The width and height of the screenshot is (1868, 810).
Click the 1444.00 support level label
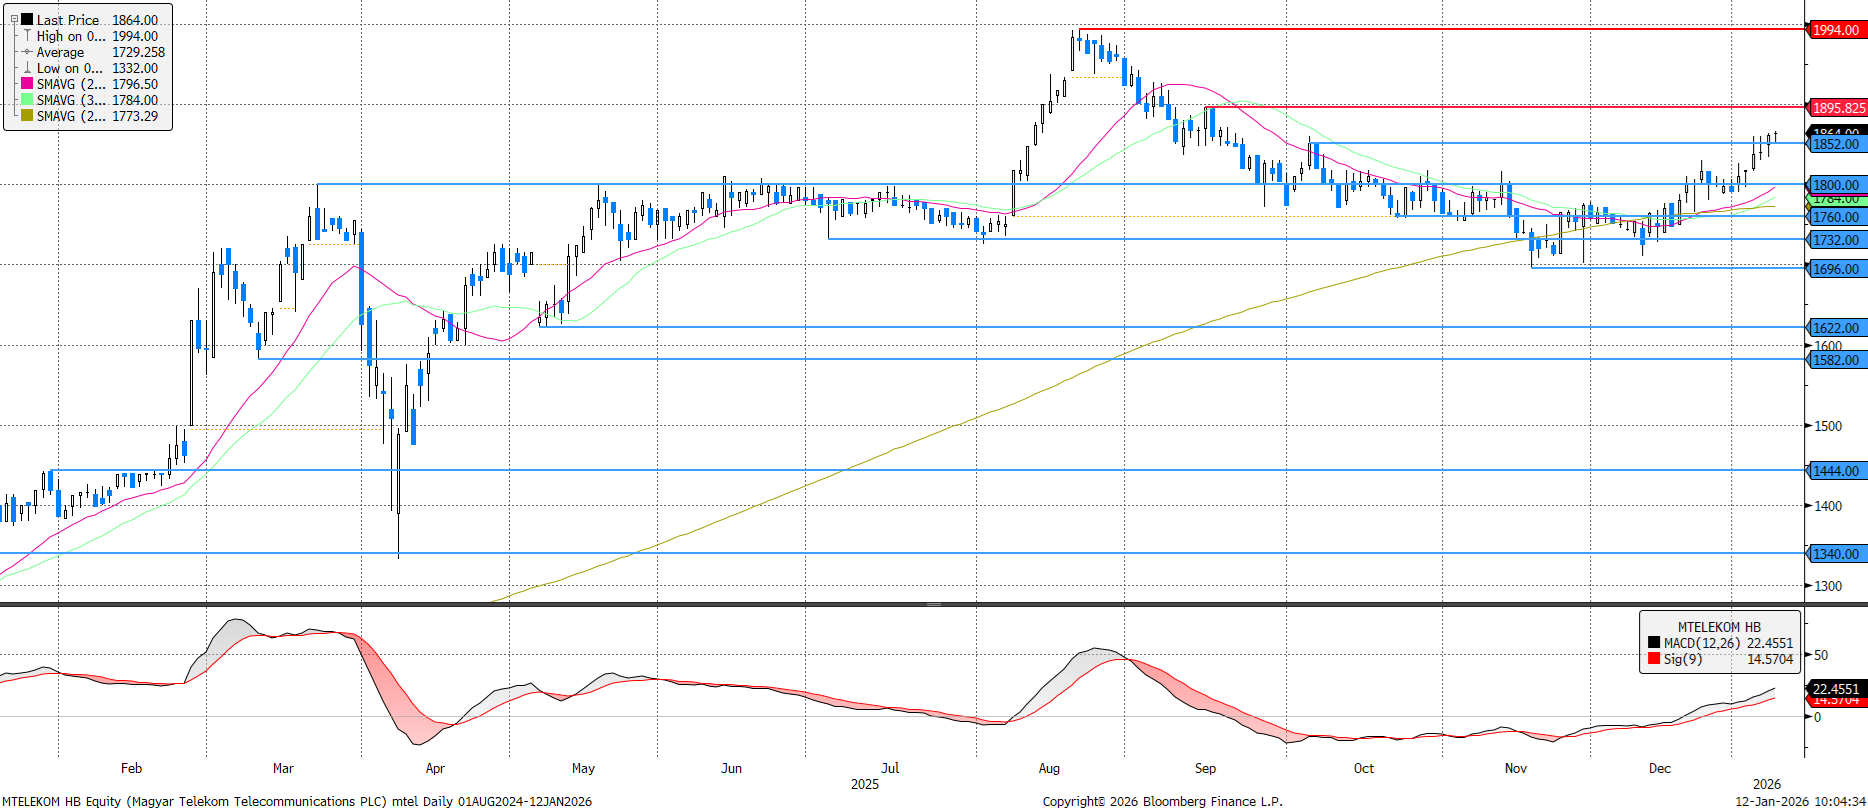coord(1837,471)
